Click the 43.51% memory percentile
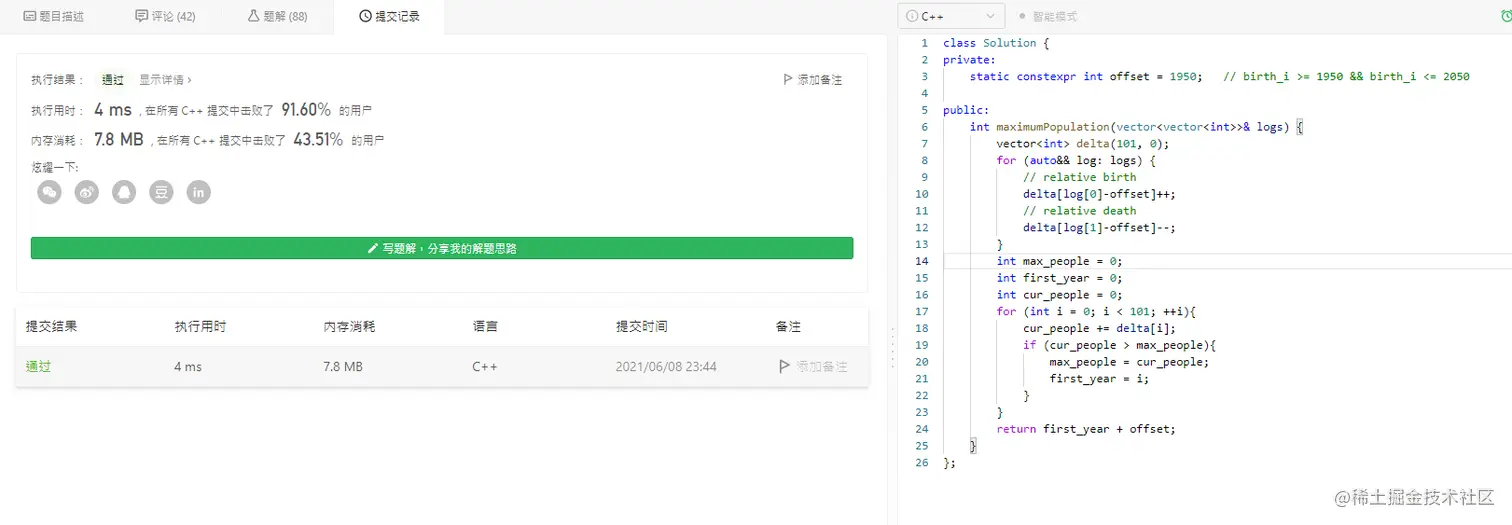 [x=318, y=139]
